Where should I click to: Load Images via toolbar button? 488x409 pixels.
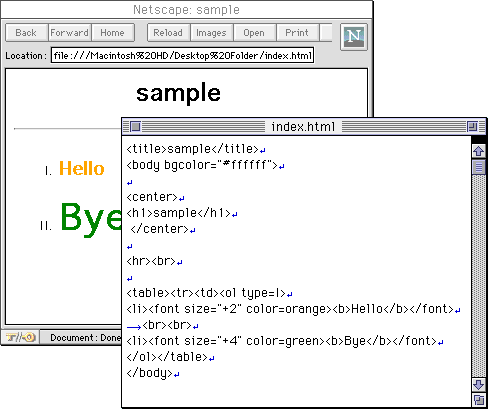click(212, 33)
